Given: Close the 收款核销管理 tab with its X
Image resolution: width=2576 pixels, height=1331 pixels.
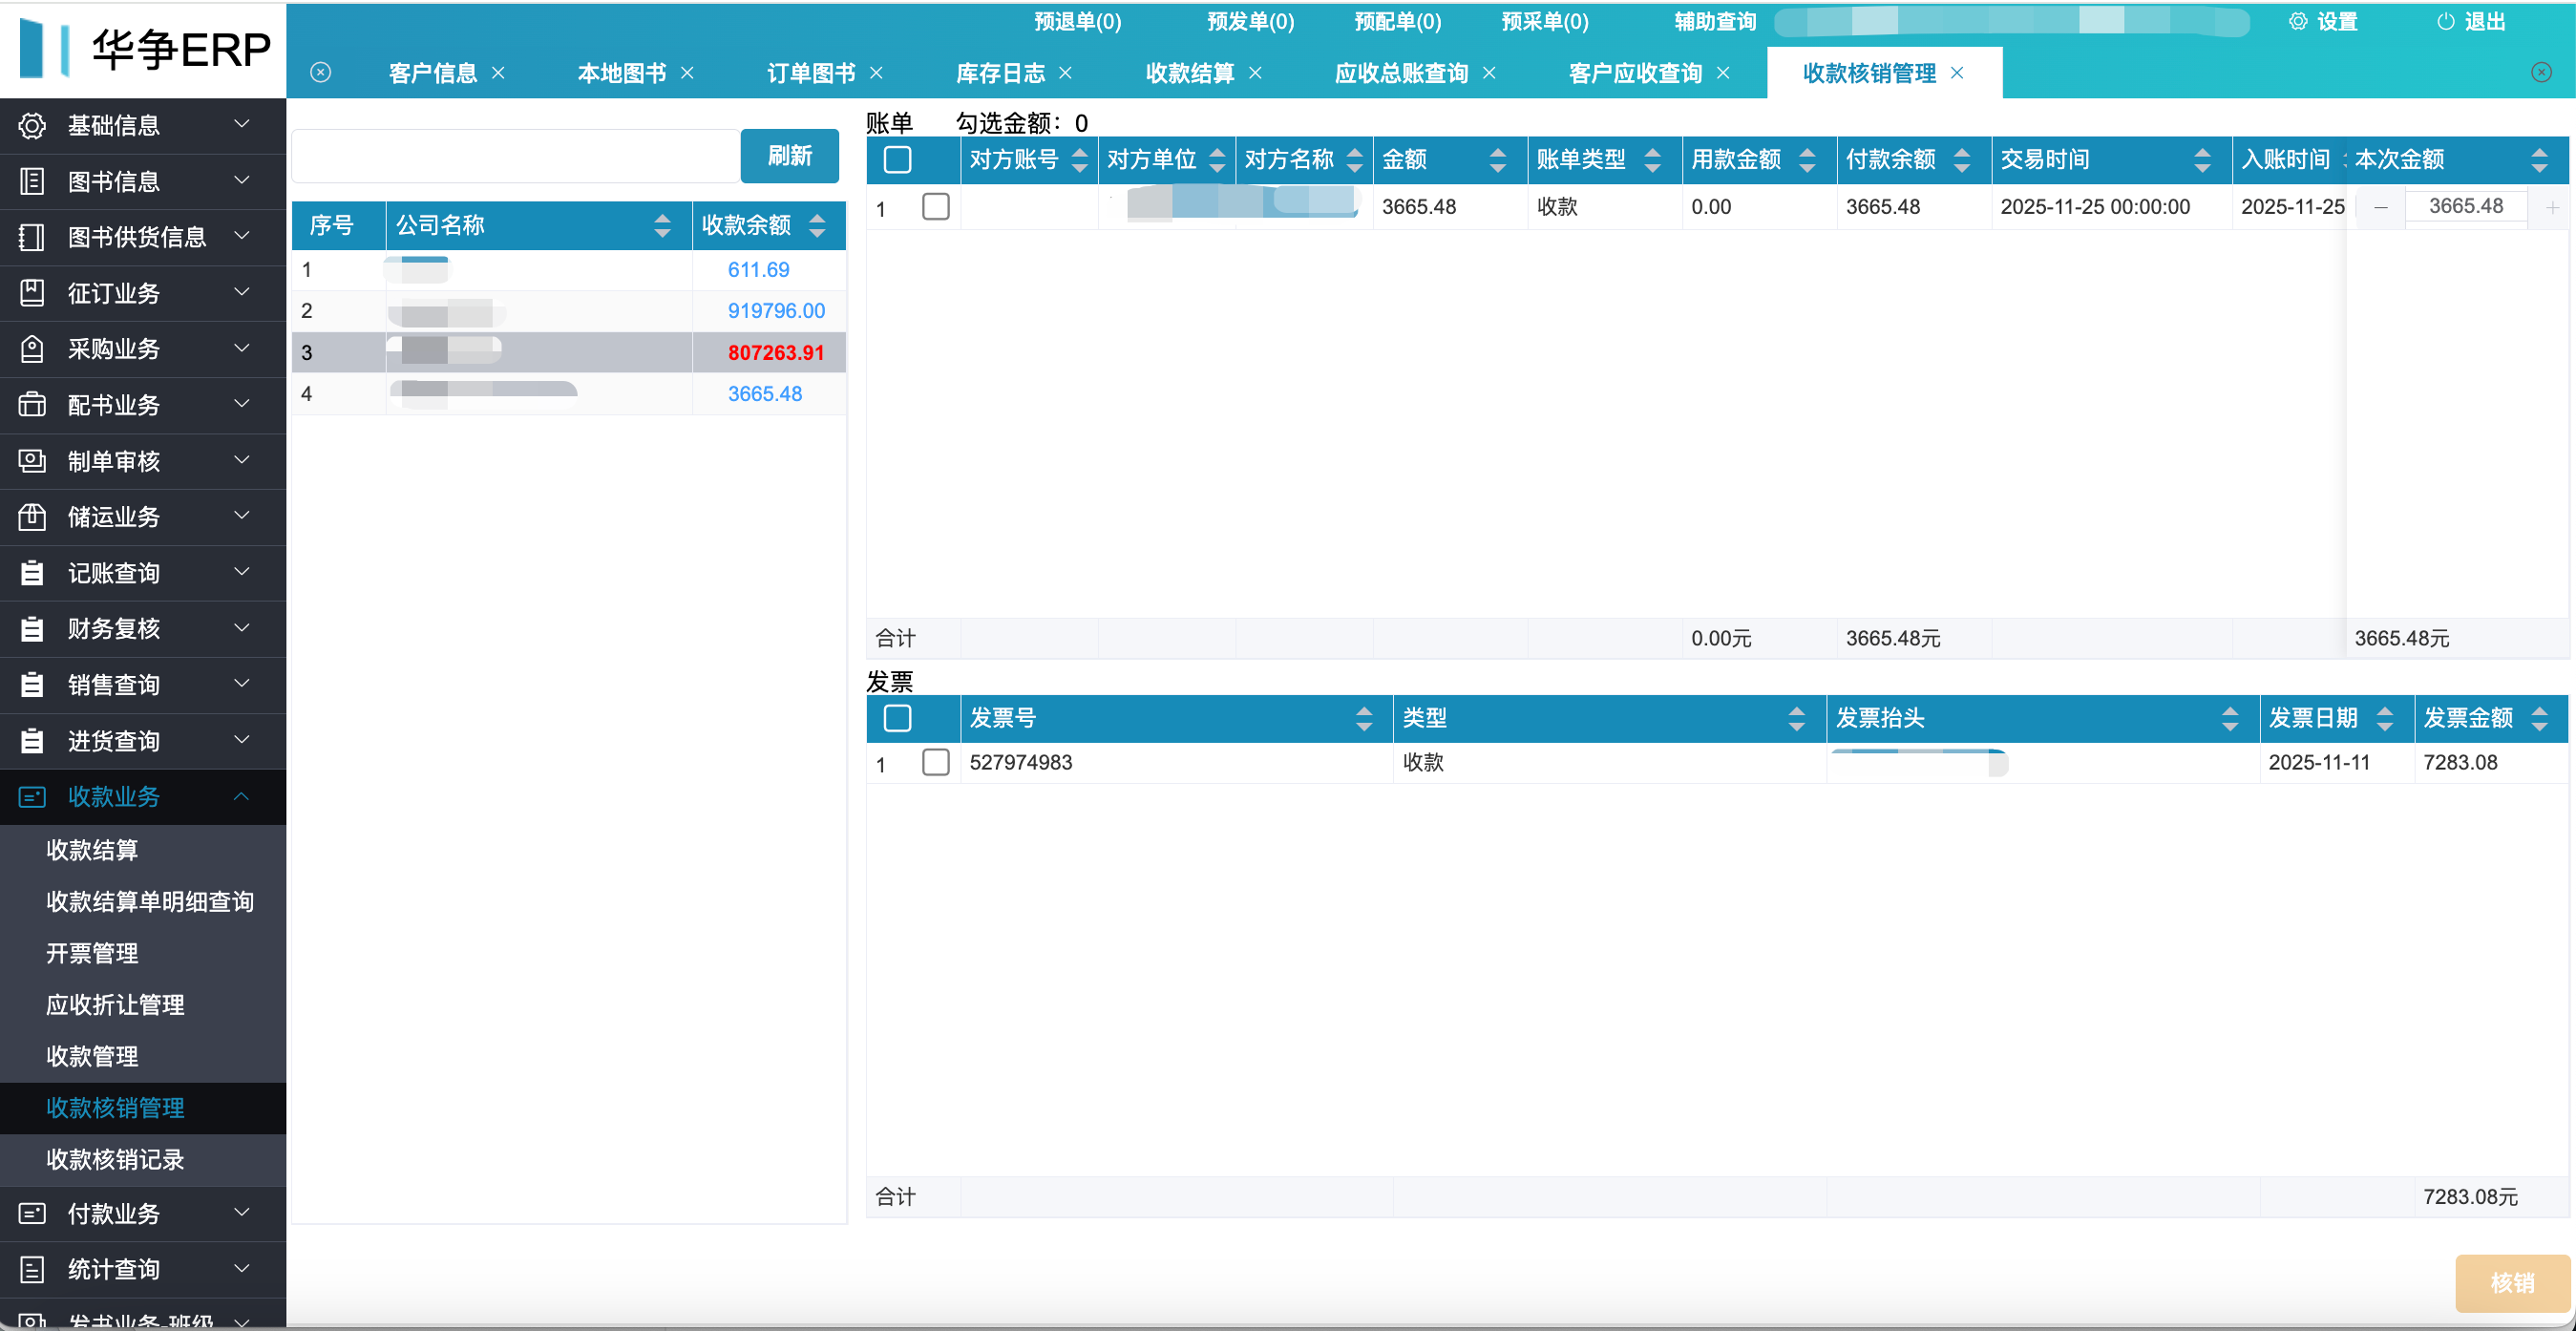Looking at the screenshot, I should [1957, 73].
